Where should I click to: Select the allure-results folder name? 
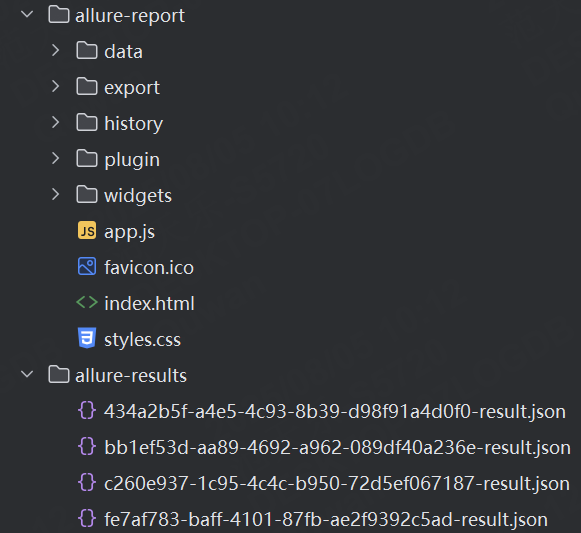tap(131, 375)
